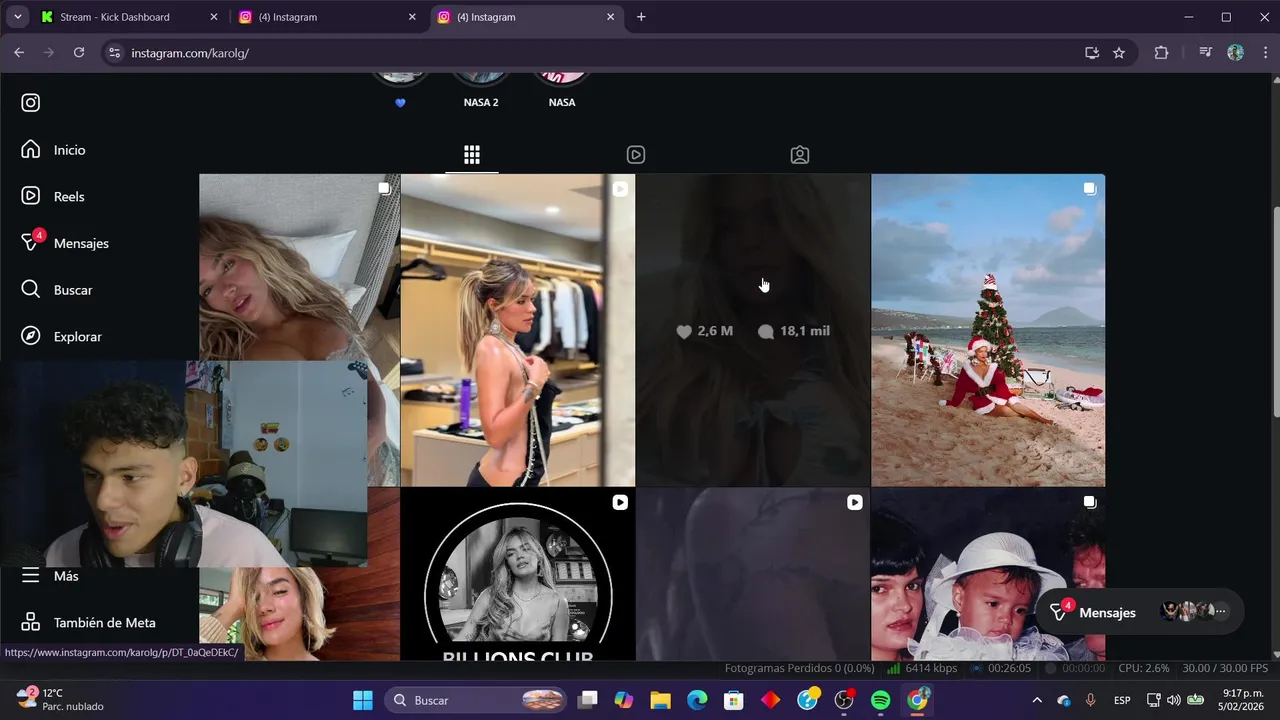Image resolution: width=1280 pixels, height=720 pixels.
Task: Open the Chrome profile avatar
Action: pyautogui.click(x=1235, y=53)
